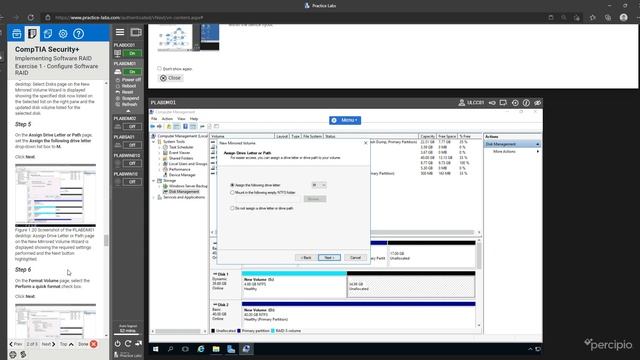Open the View menu in Computer Management

coord(181,119)
